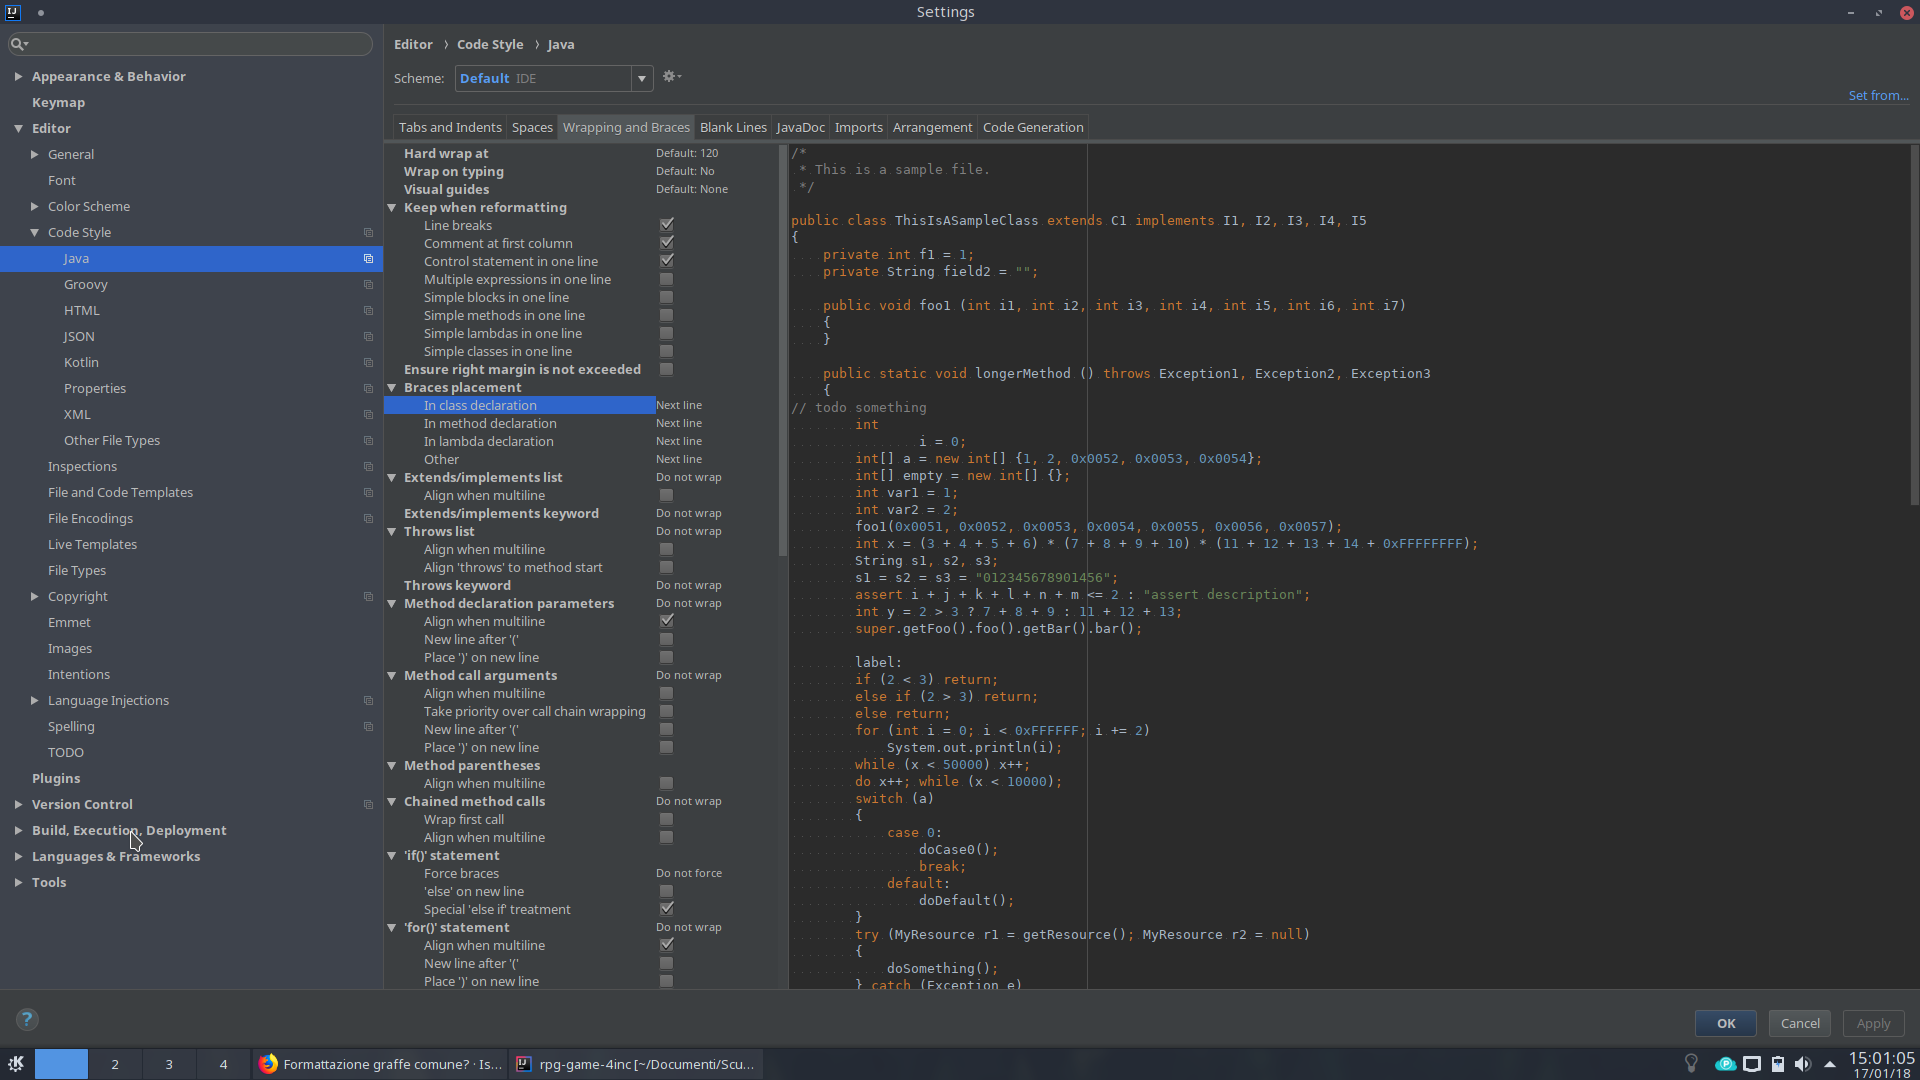Expand the Appearance & Behavior section
Image resolution: width=1920 pixels, height=1080 pixels.
point(18,76)
